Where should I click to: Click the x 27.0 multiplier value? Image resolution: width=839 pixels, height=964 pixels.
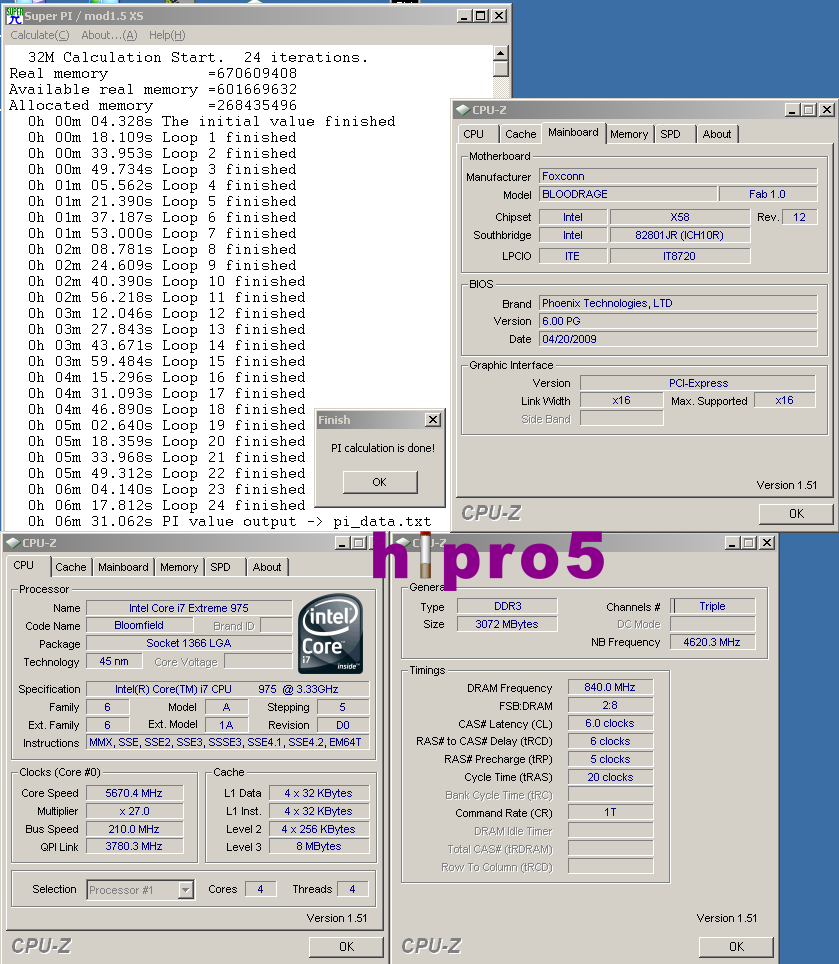click(x=134, y=811)
